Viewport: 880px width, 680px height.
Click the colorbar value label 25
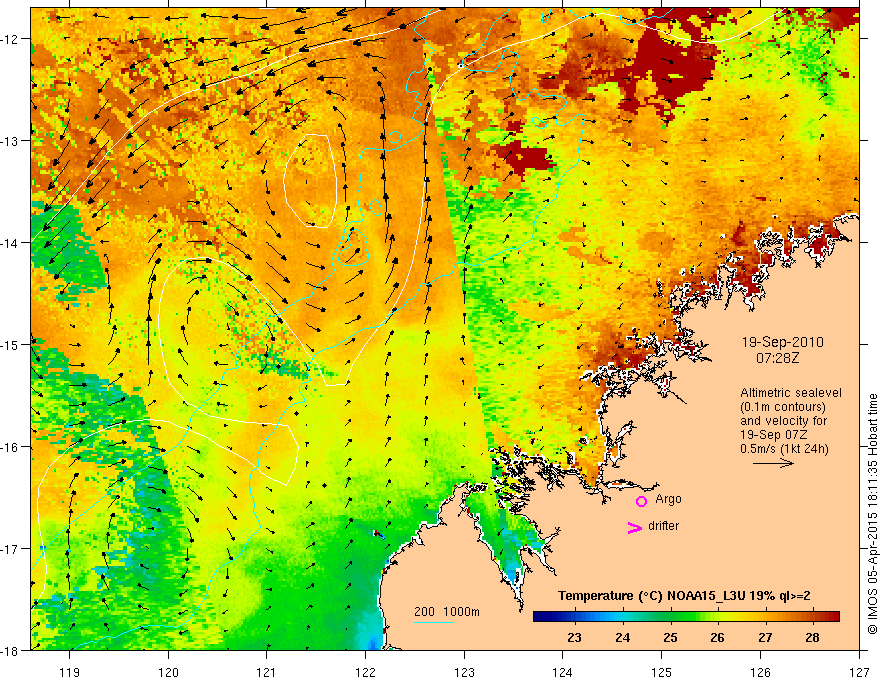tap(670, 638)
